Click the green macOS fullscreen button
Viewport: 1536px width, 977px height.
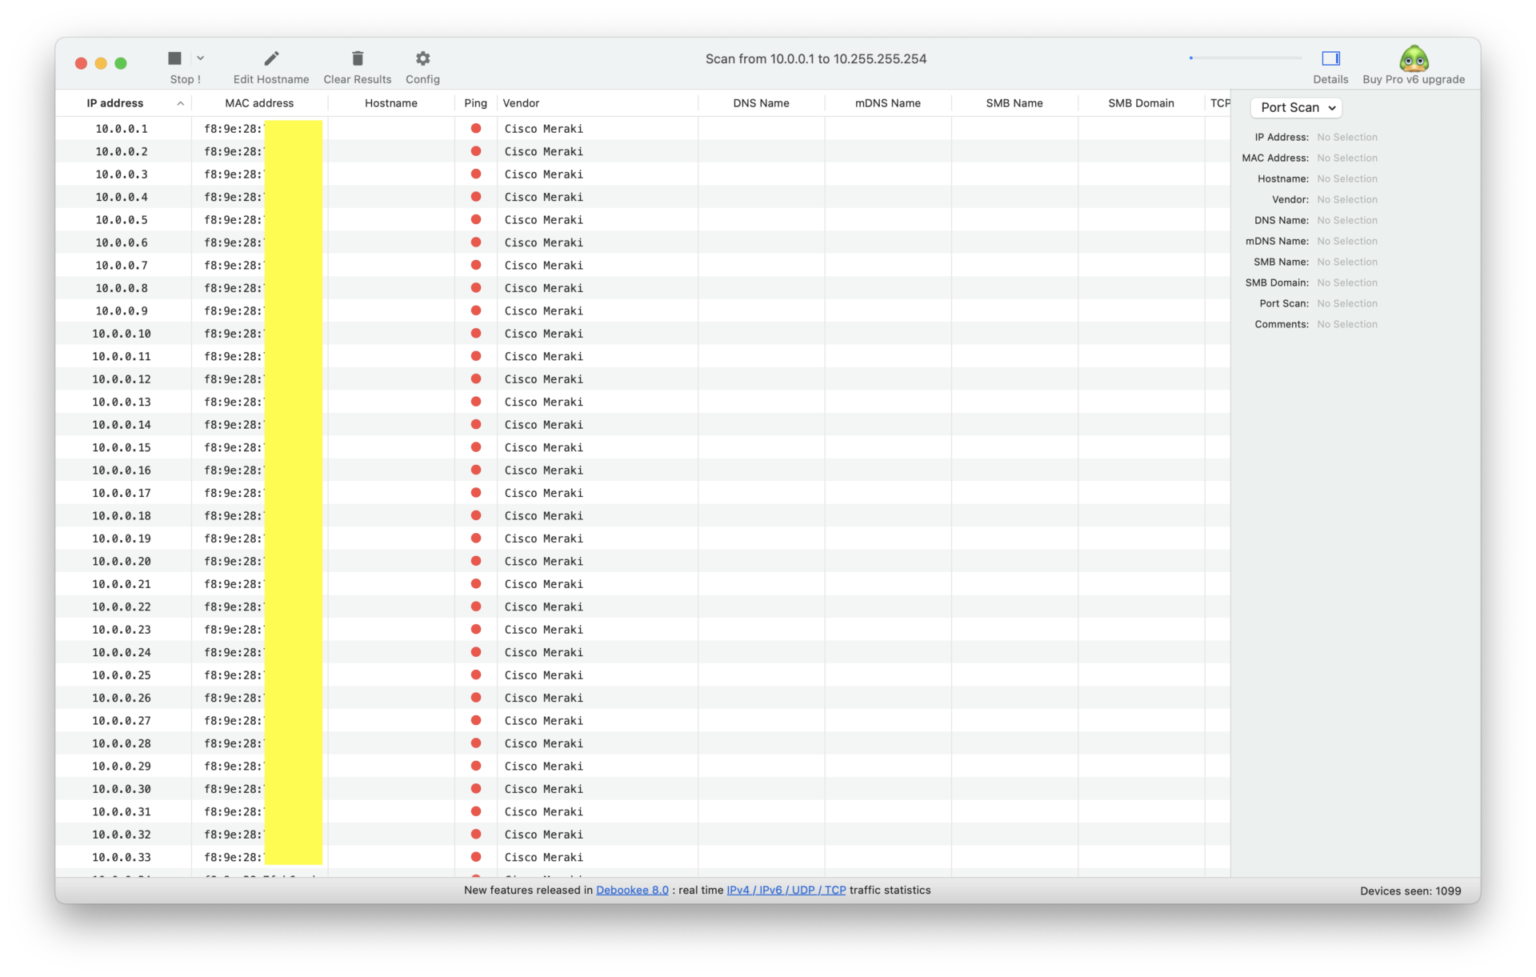pyautogui.click(x=121, y=63)
